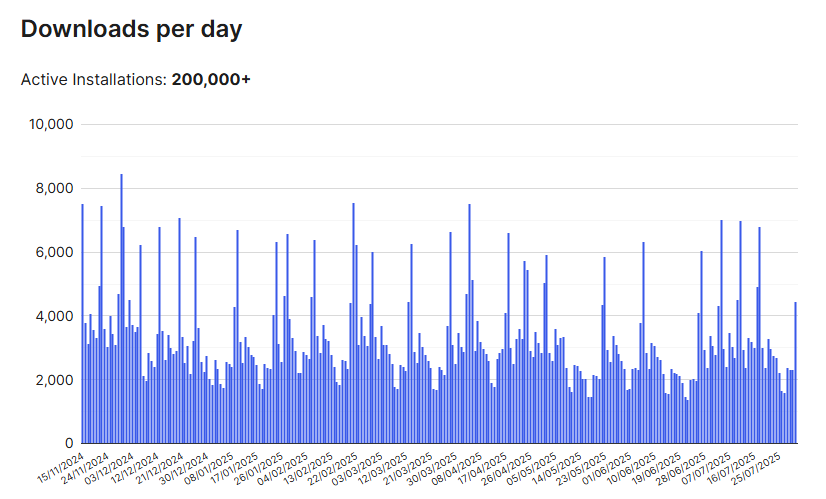Click the last bar on the chart's right
The height and width of the screenshot is (499, 826).
[x=796, y=372]
